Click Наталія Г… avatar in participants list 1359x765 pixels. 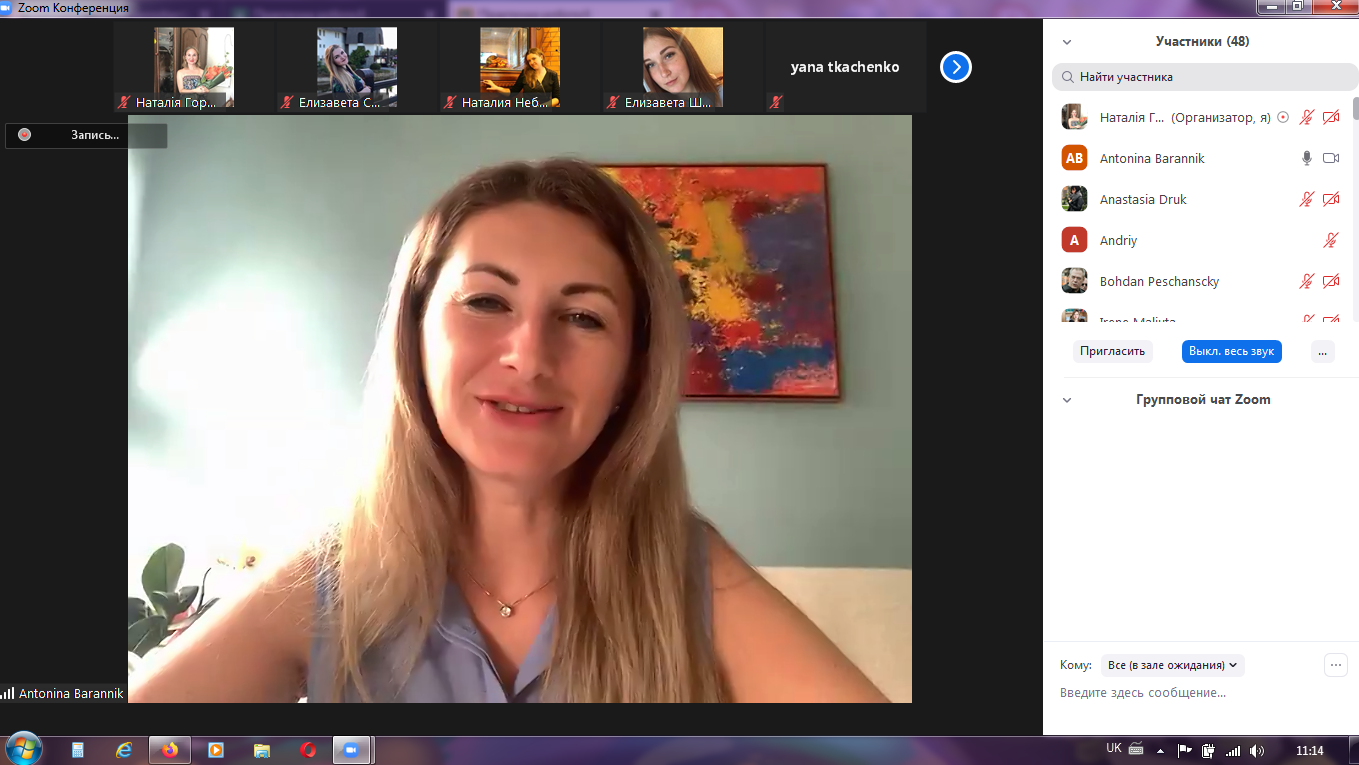point(1074,117)
